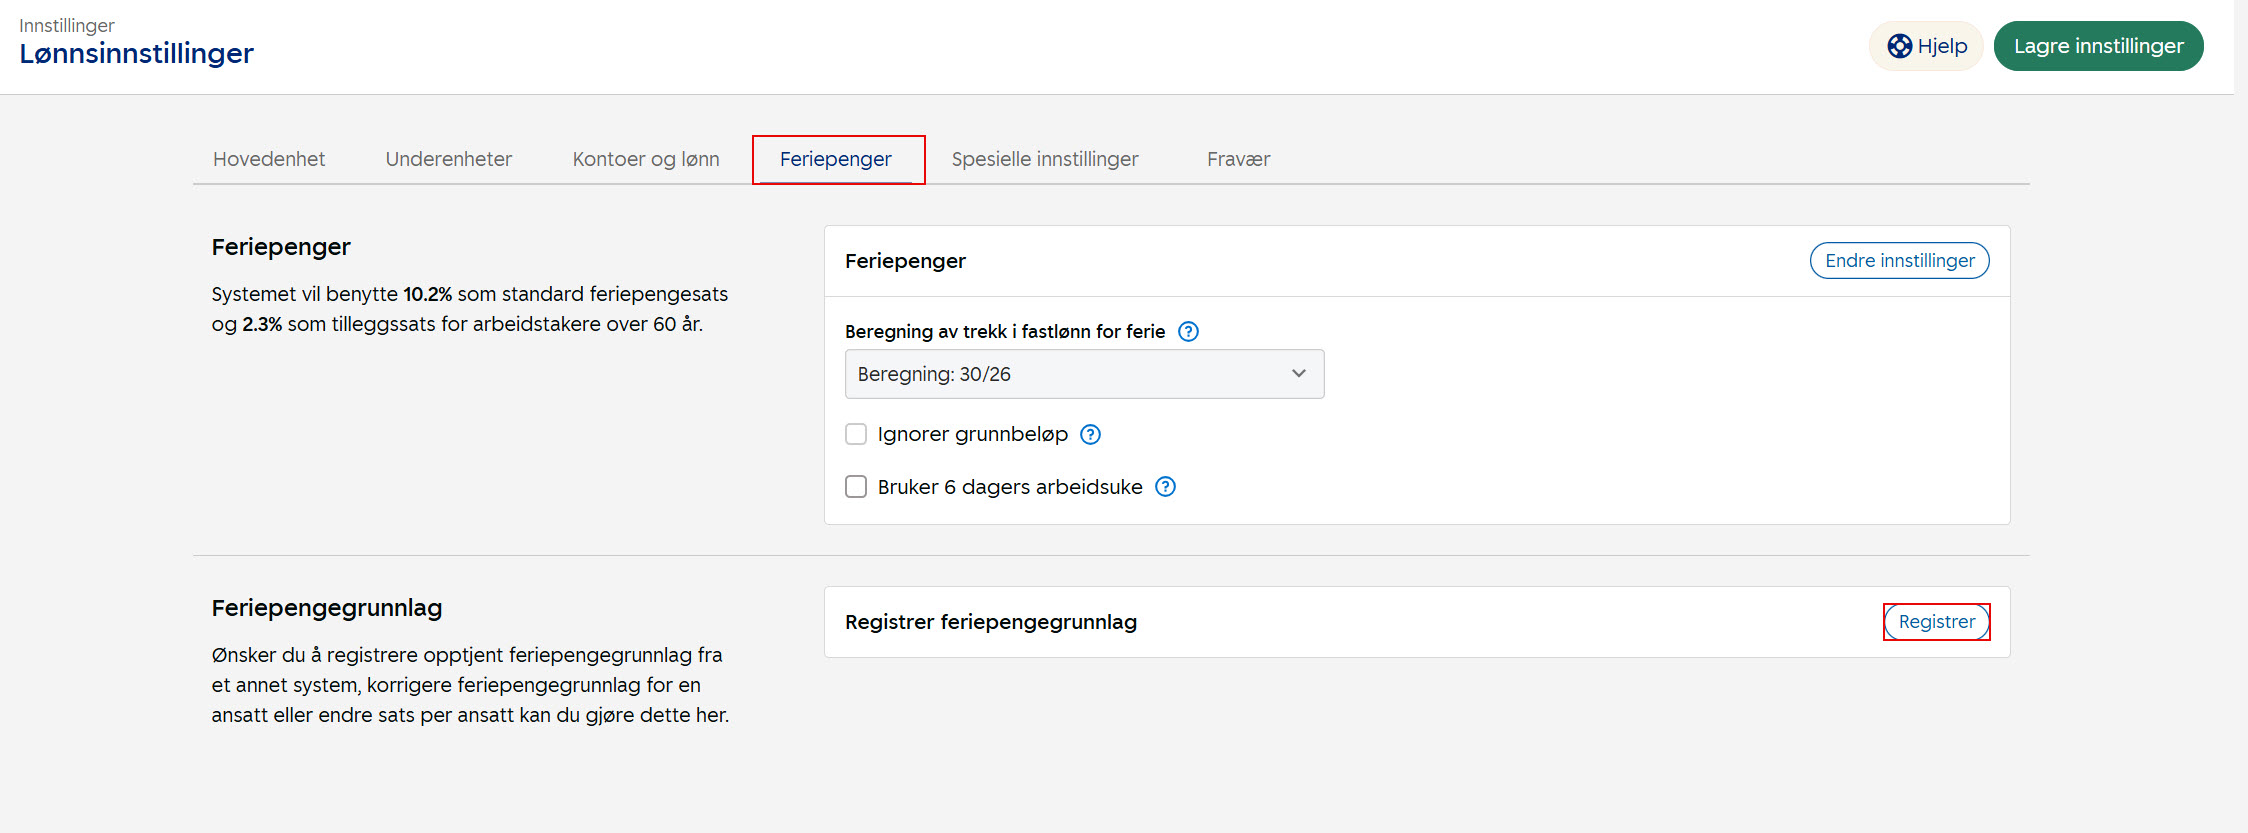Image resolution: width=2248 pixels, height=833 pixels.
Task: Open help tooltip for Beregning av trekk
Action: [1188, 332]
